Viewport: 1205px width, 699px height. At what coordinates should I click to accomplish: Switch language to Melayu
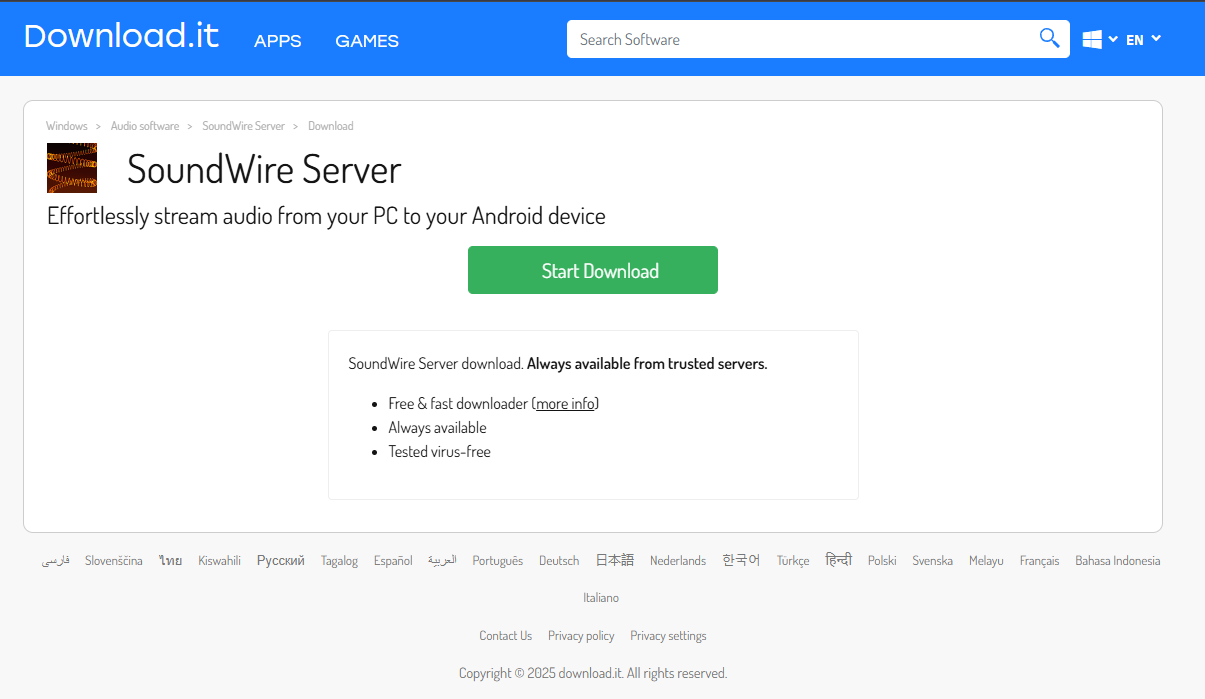(986, 561)
